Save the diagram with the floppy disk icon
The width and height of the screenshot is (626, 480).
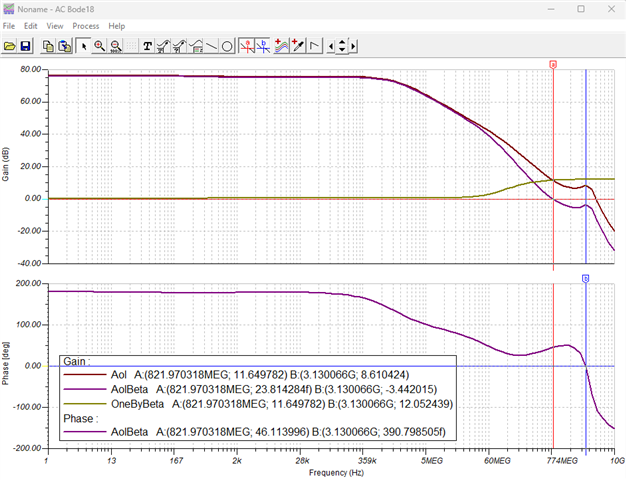(x=26, y=46)
